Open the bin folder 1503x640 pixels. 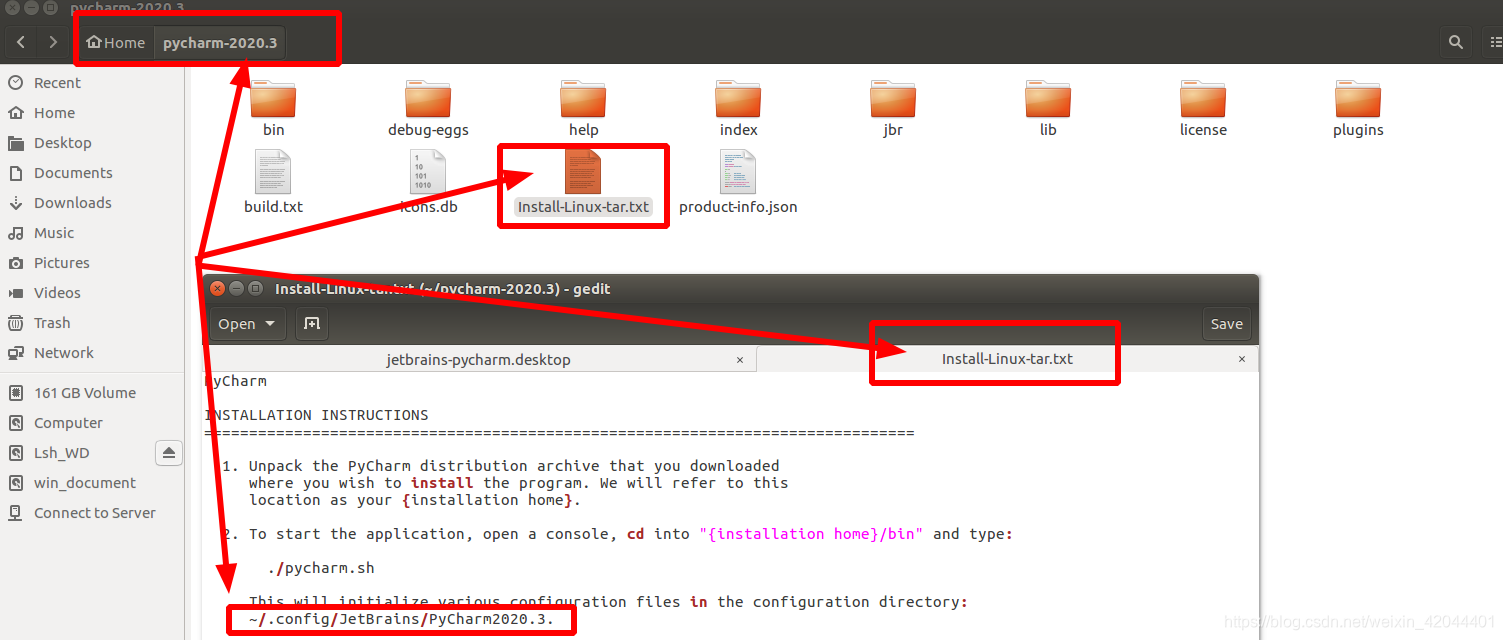click(x=273, y=100)
